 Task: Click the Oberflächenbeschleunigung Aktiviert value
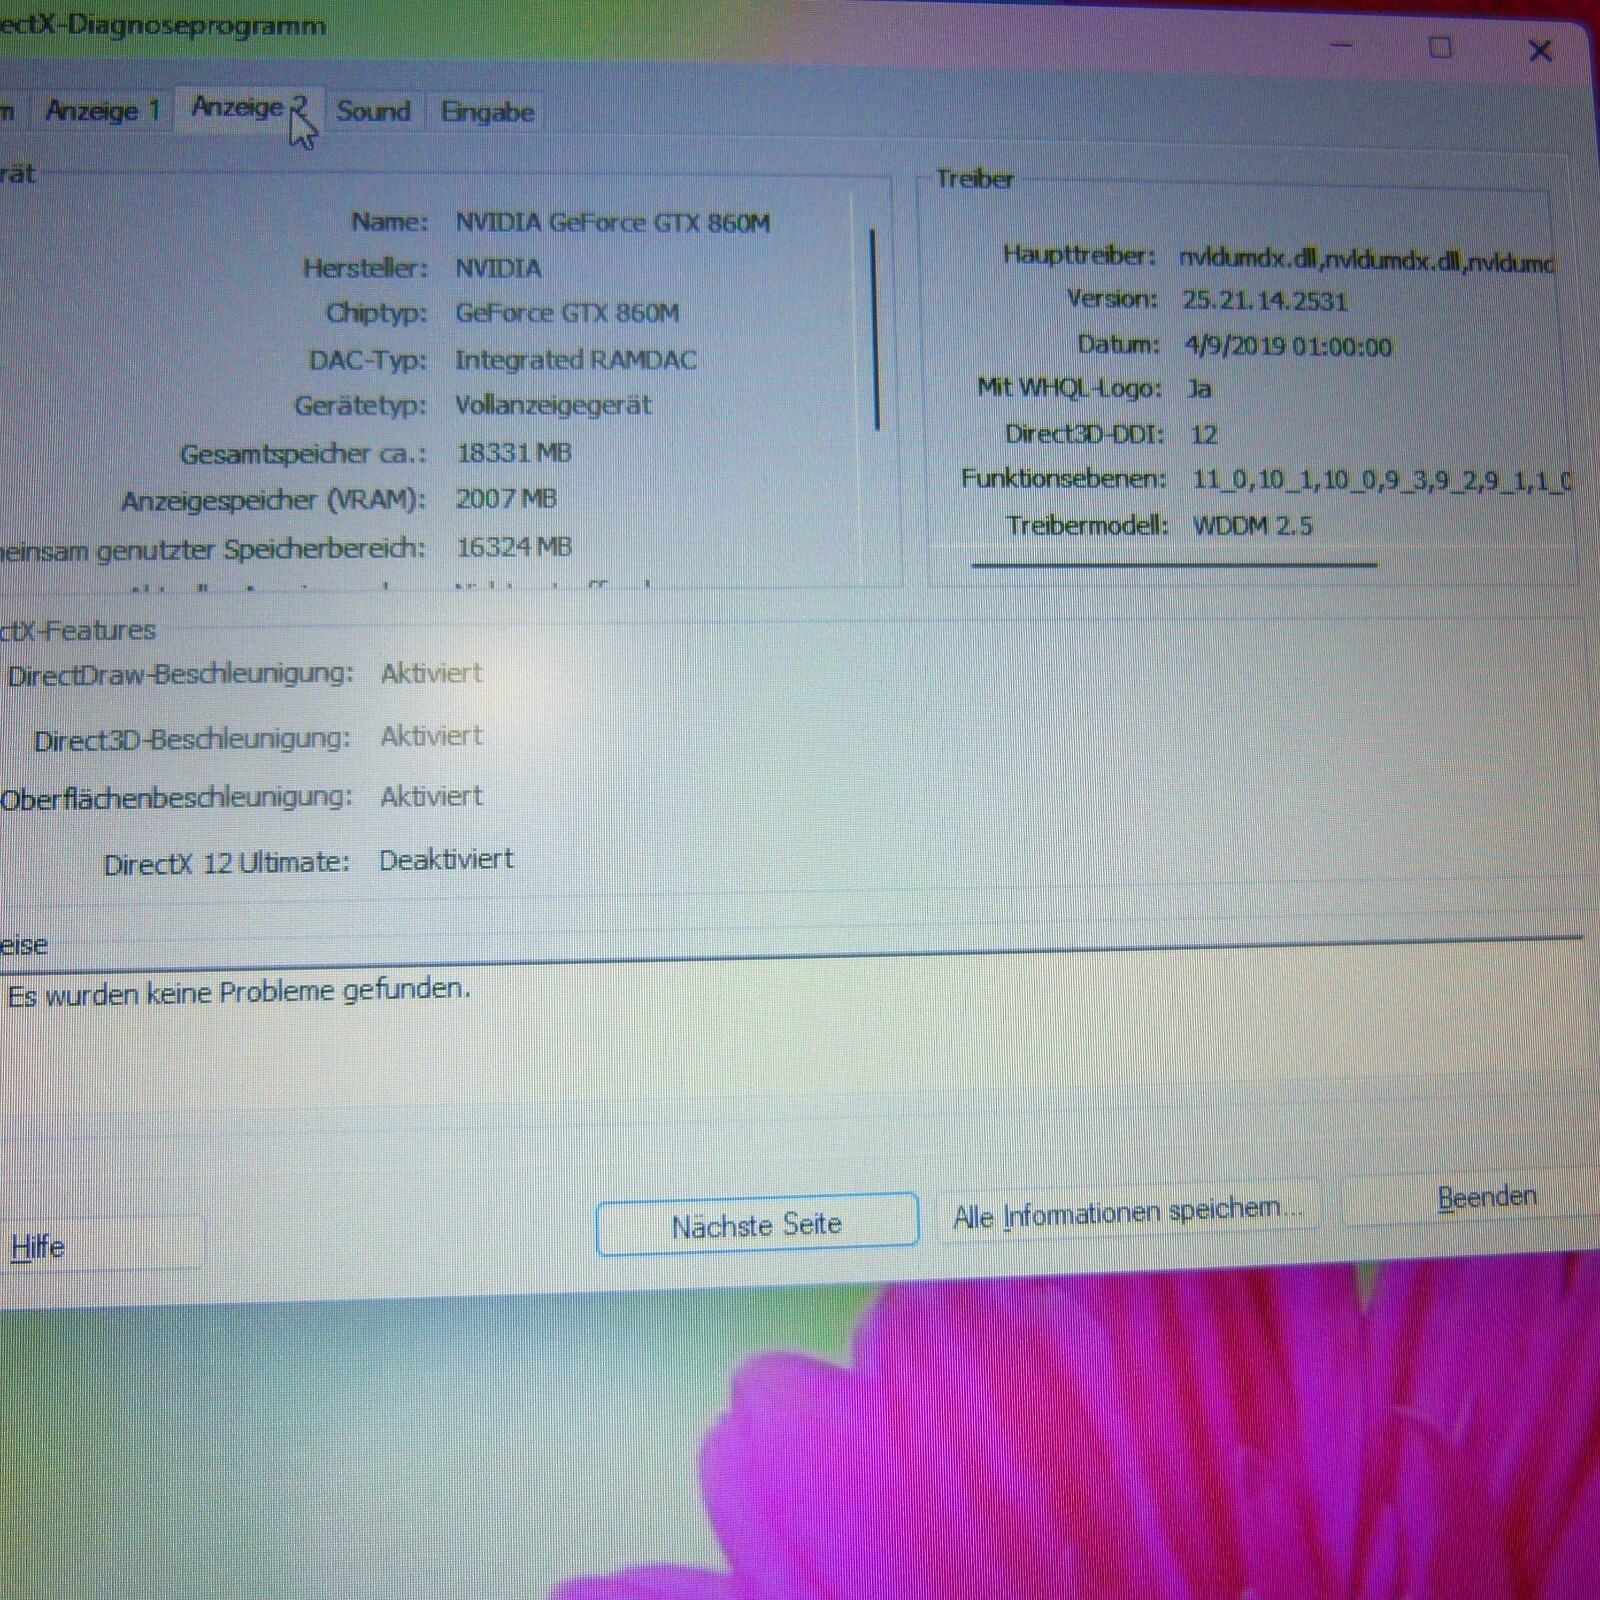(x=431, y=797)
